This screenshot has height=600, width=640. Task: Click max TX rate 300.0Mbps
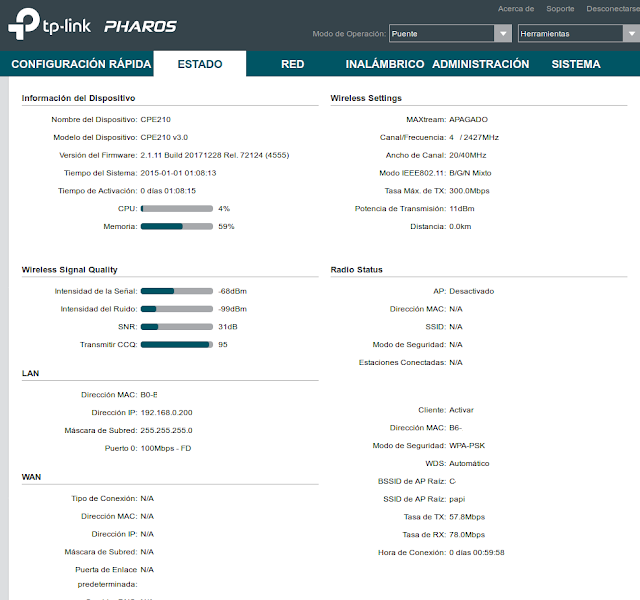click(469, 191)
